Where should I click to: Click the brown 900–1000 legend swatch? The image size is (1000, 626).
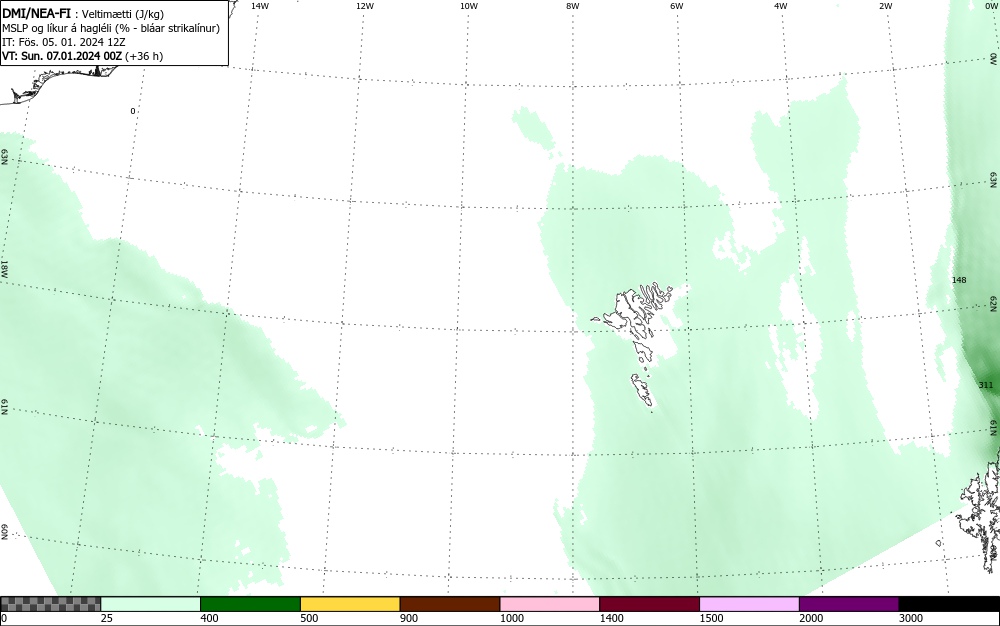(450, 604)
